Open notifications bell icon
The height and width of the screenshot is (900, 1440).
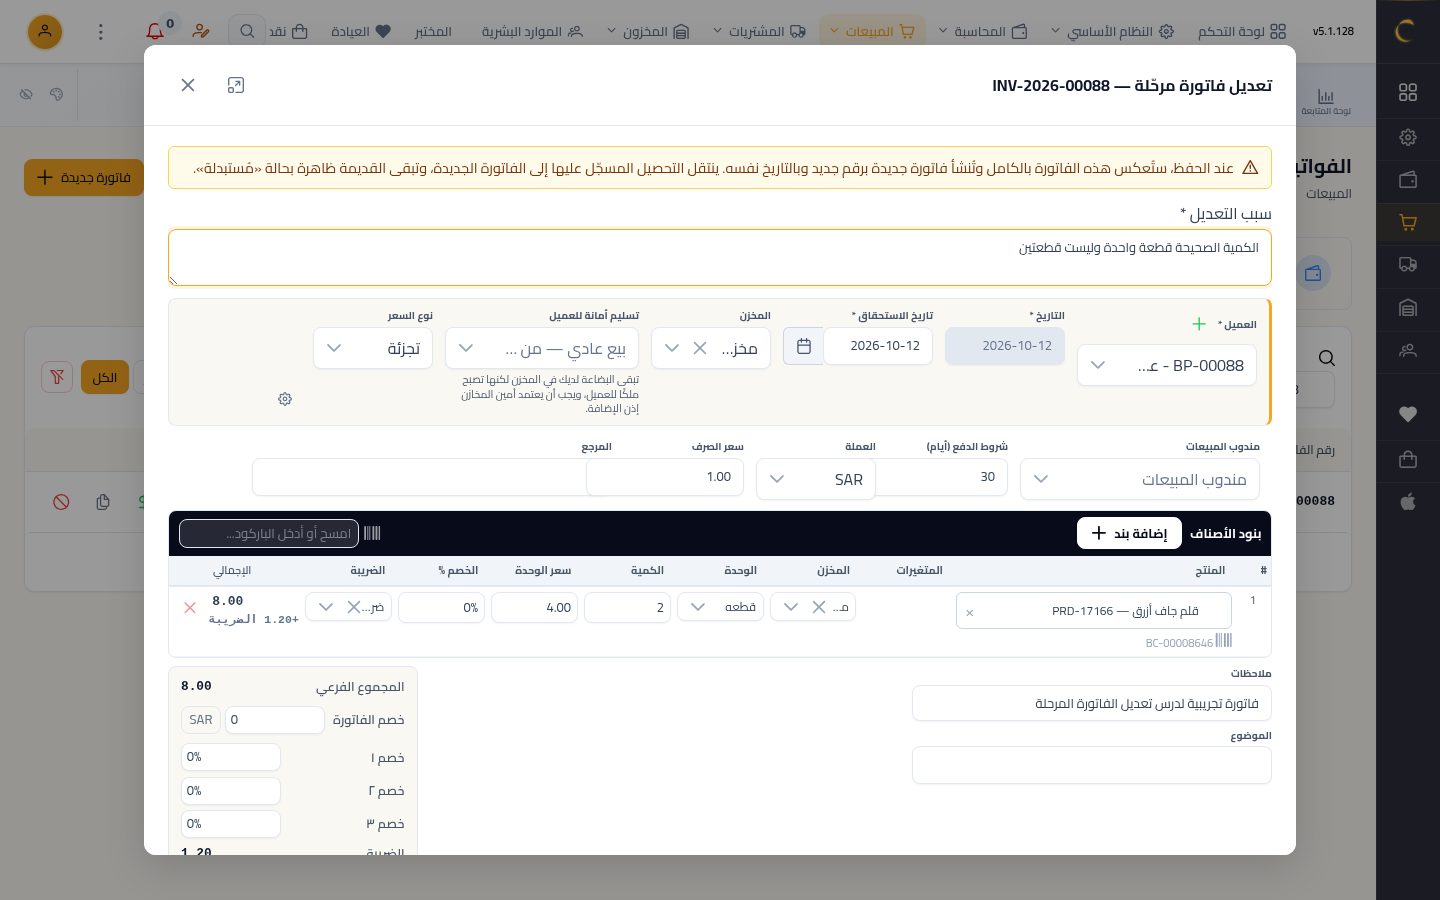(155, 31)
